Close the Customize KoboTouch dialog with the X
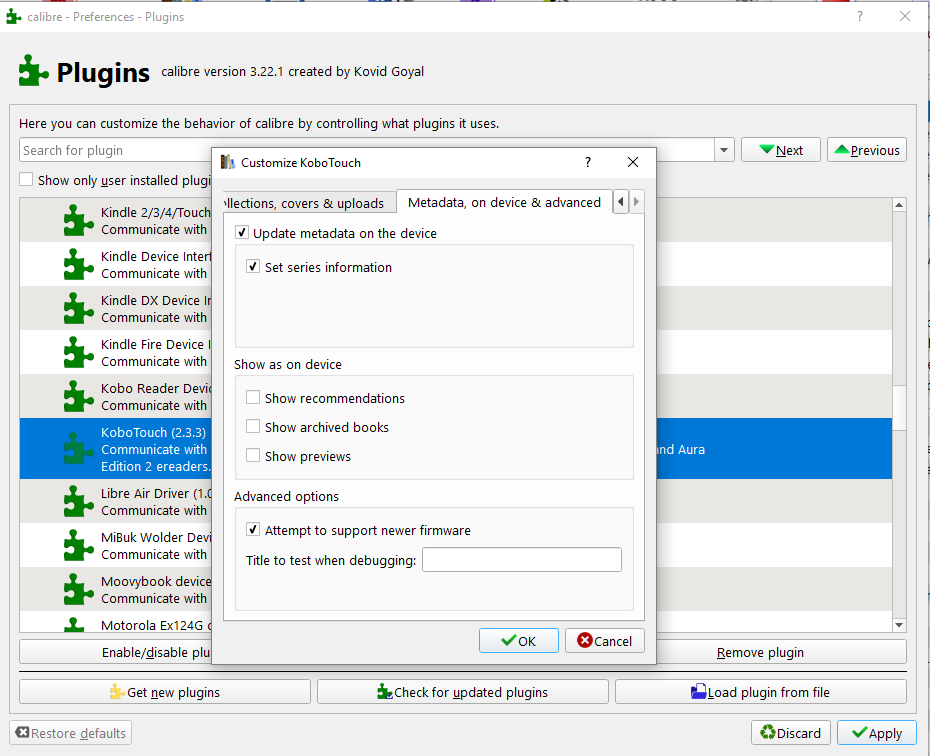This screenshot has width=930, height=756. [633, 162]
